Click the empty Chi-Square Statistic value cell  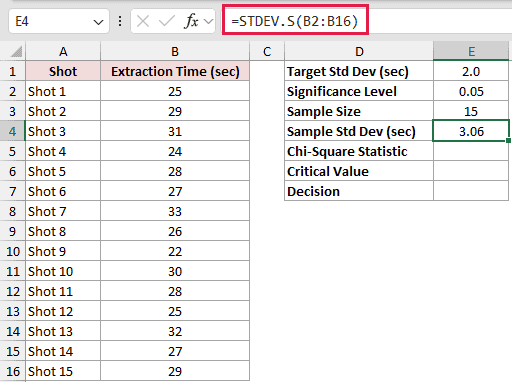coord(471,151)
